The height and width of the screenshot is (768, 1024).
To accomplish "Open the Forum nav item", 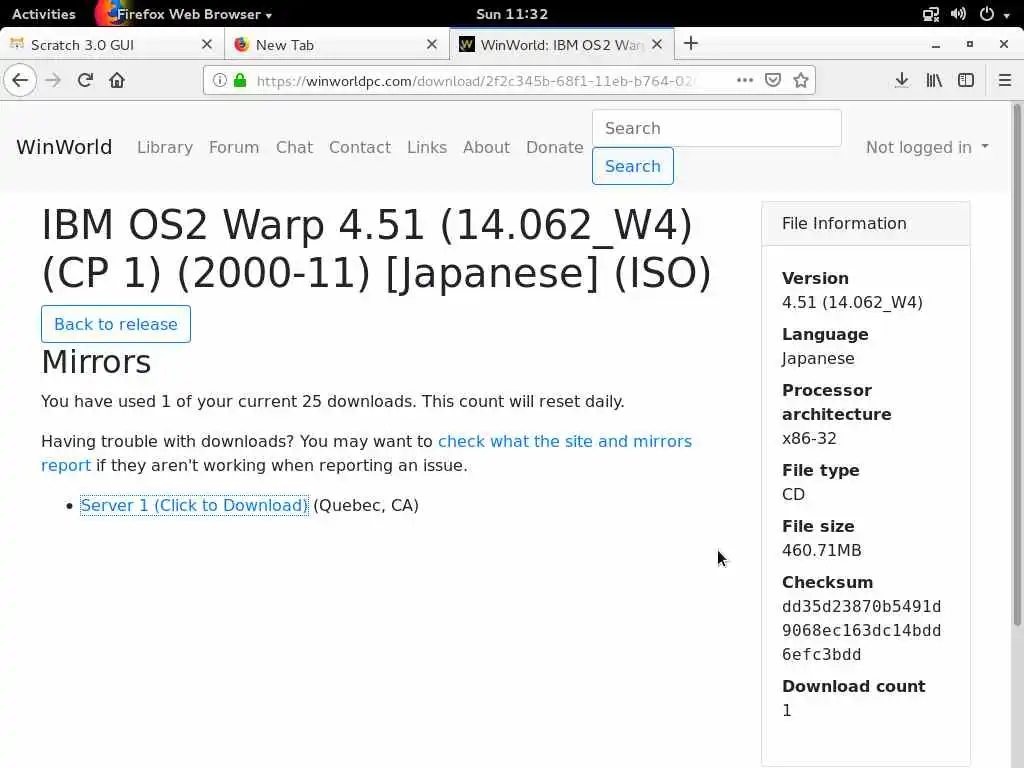I will (234, 147).
